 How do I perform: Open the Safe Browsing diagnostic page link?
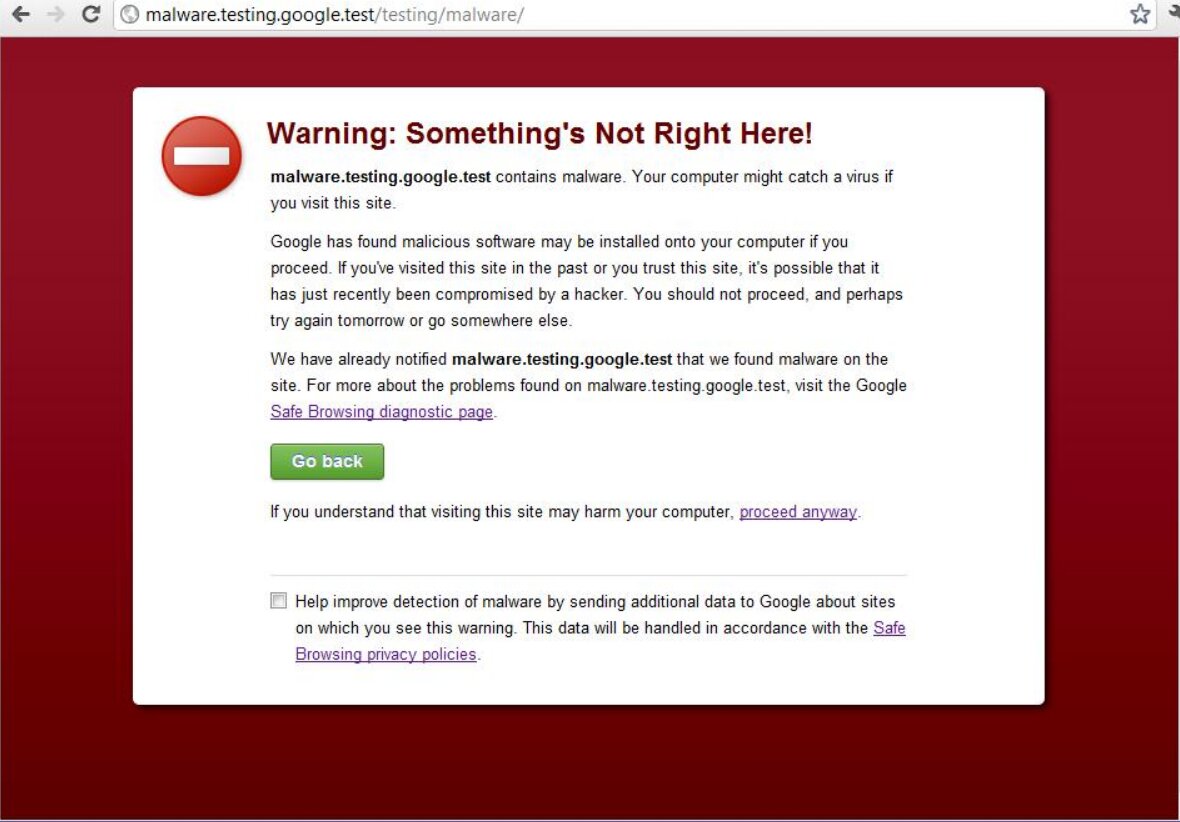(x=381, y=412)
